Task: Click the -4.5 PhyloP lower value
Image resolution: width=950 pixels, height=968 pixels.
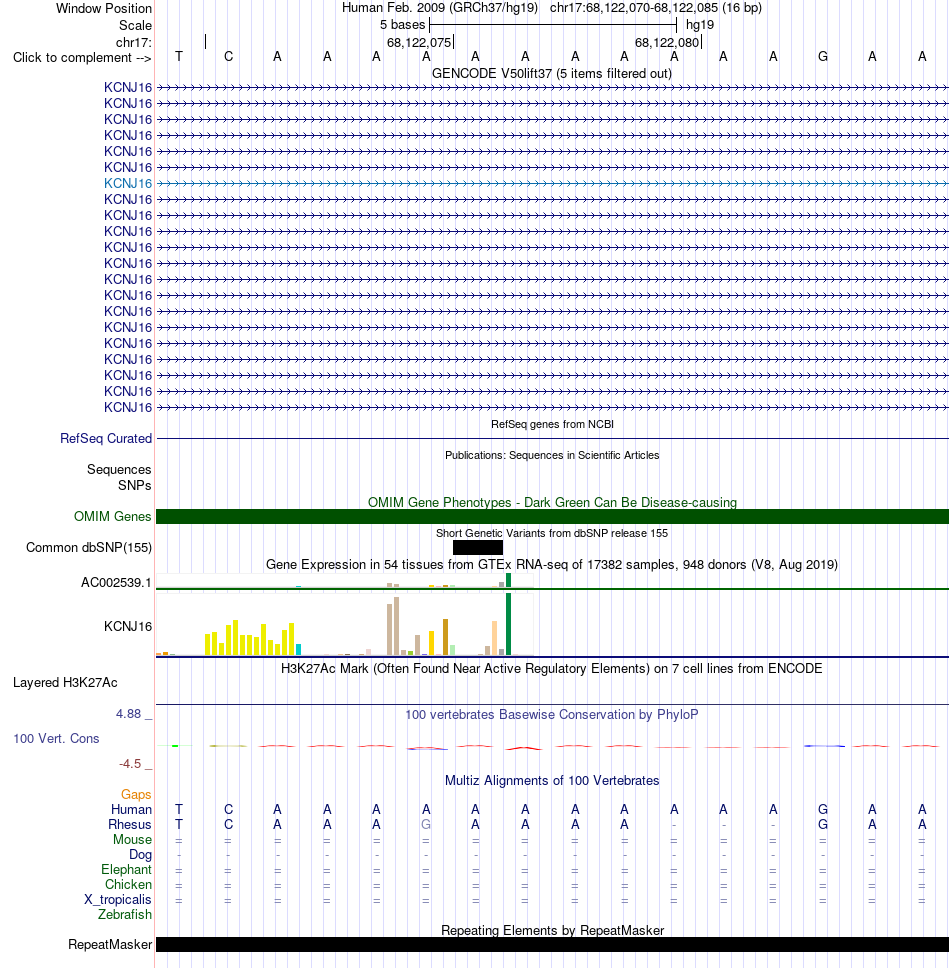Action: coord(130,764)
